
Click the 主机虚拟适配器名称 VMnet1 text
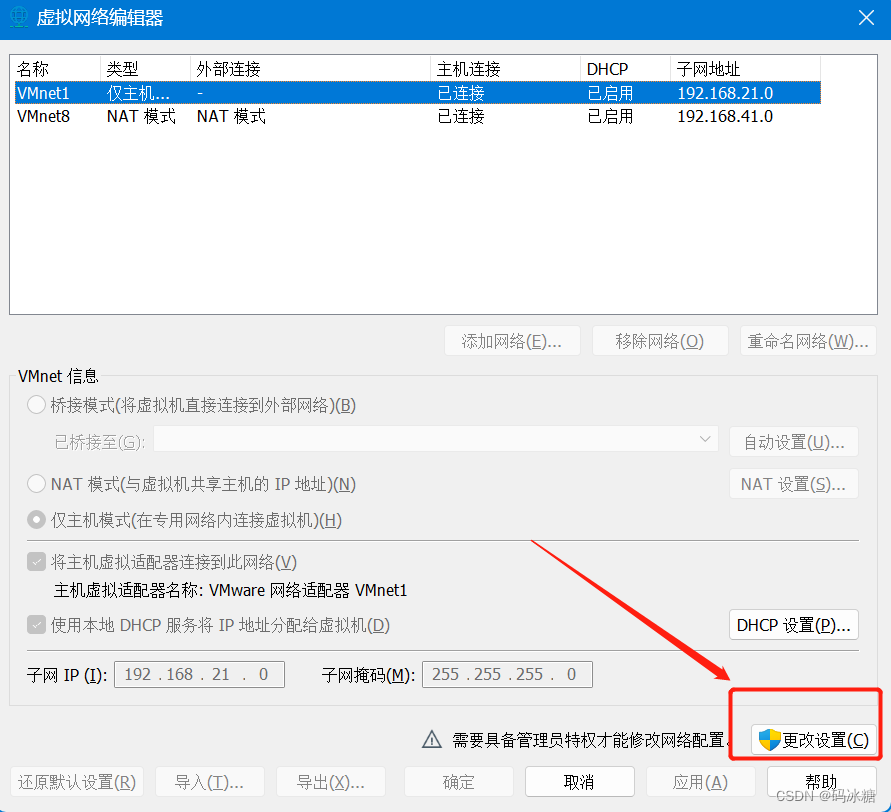(231, 590)
